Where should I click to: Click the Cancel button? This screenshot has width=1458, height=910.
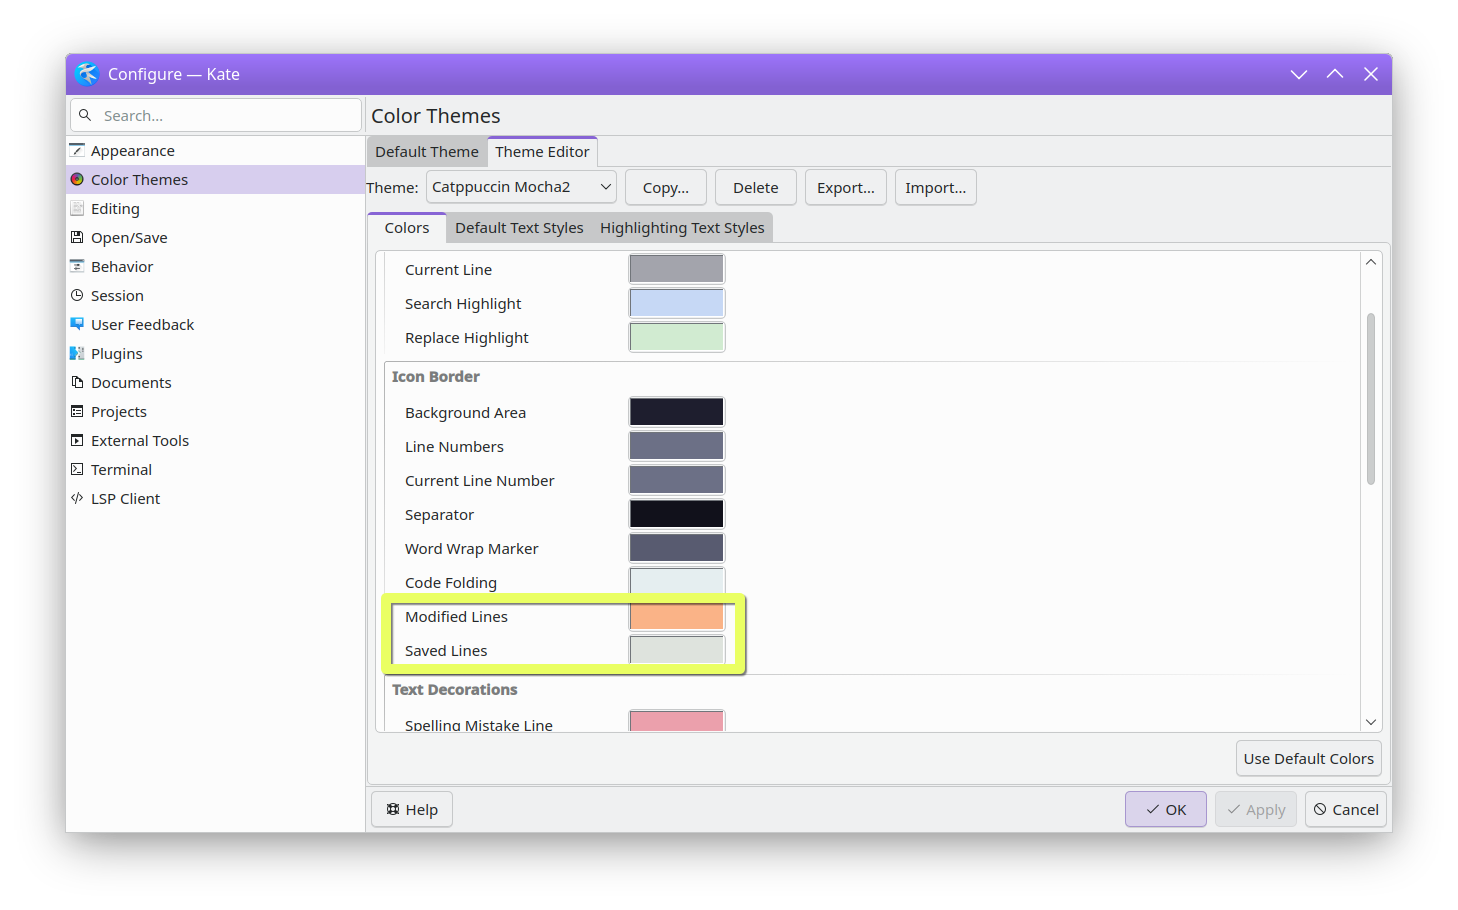coord(1346,810)
